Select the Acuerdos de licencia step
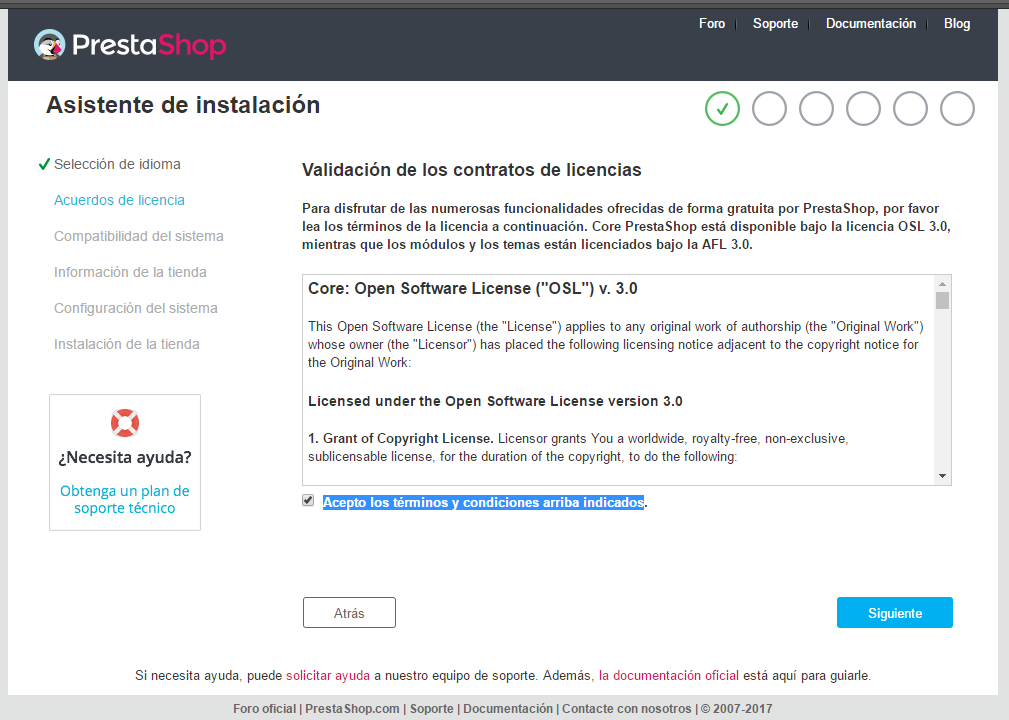This screenshot has height=720, width=1009. (x=119, y=200)
